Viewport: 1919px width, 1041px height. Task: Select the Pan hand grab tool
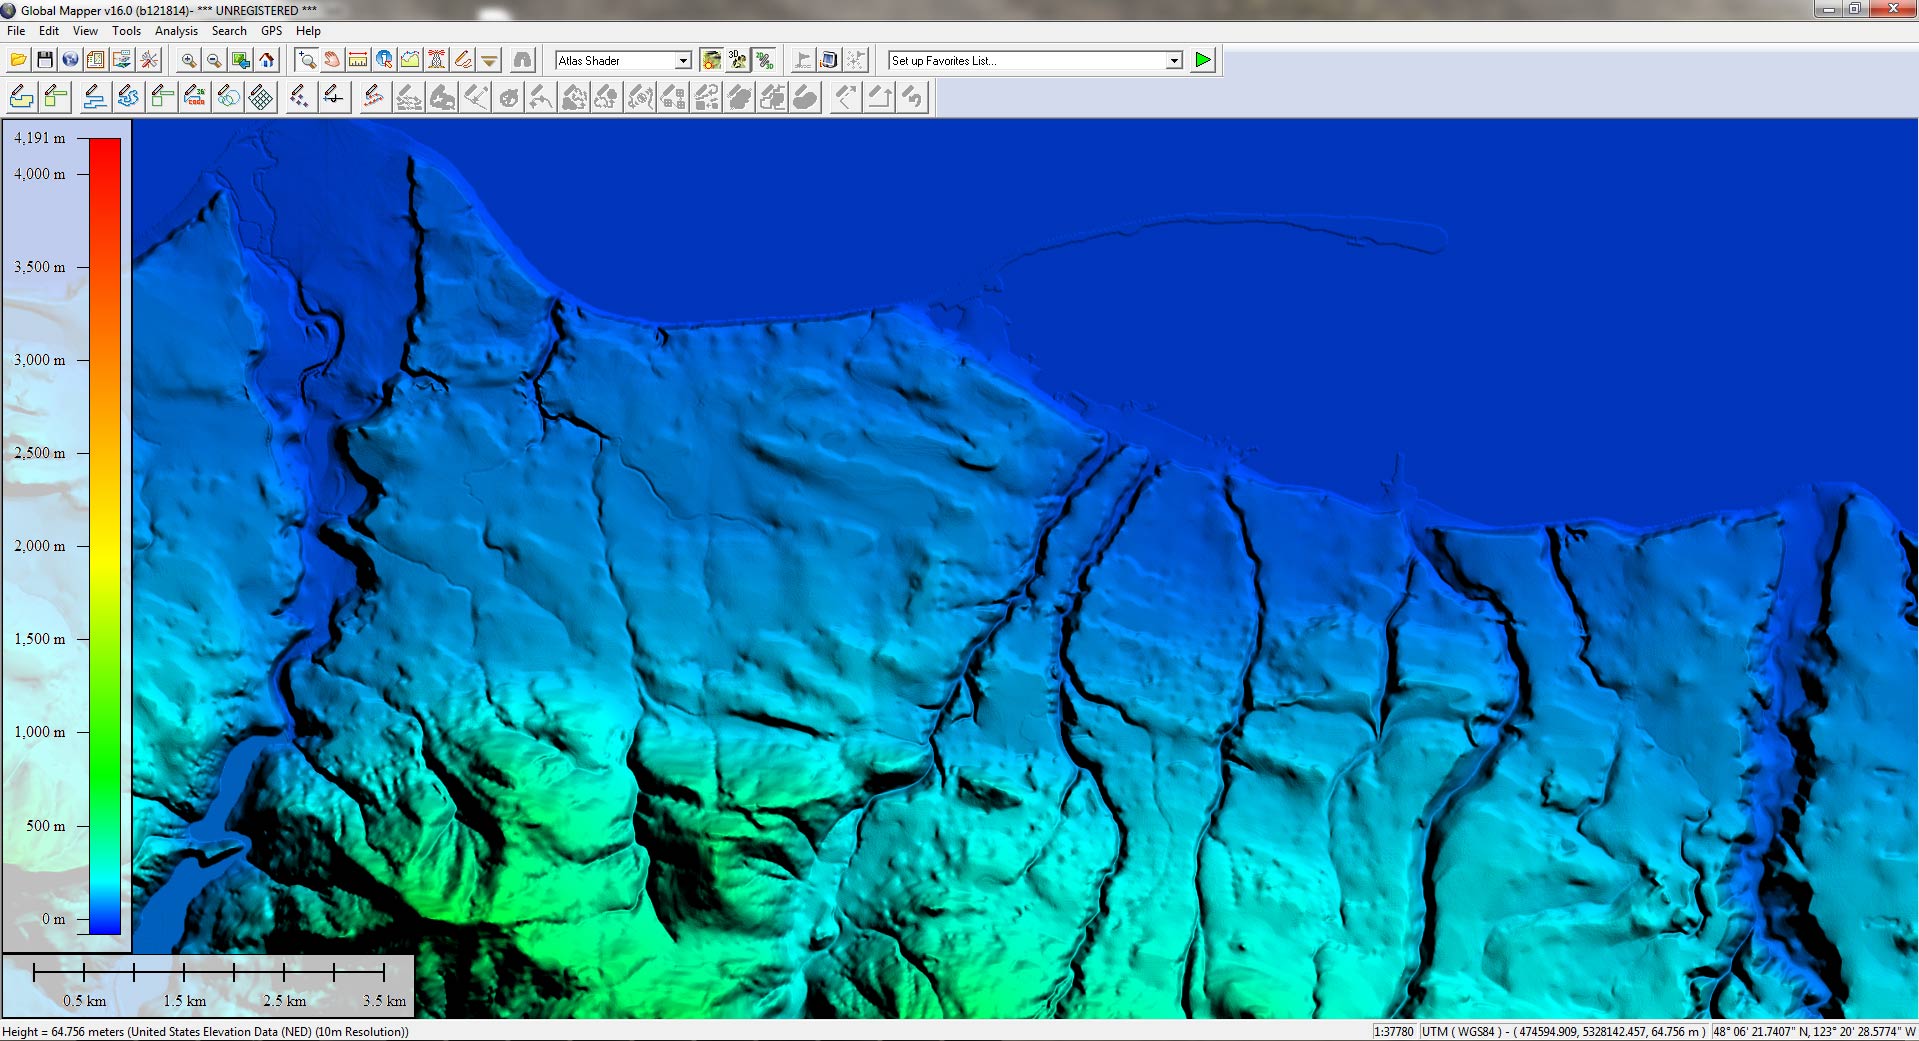[x=332, y=61]
